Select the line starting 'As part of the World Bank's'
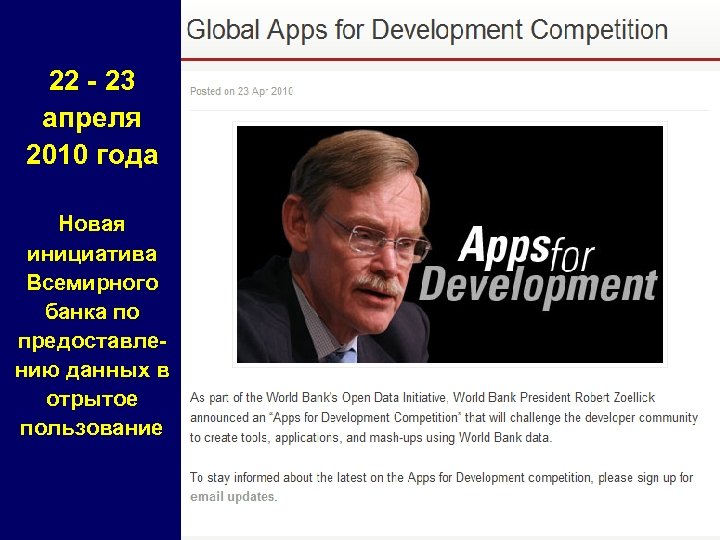 pos(422,397)
